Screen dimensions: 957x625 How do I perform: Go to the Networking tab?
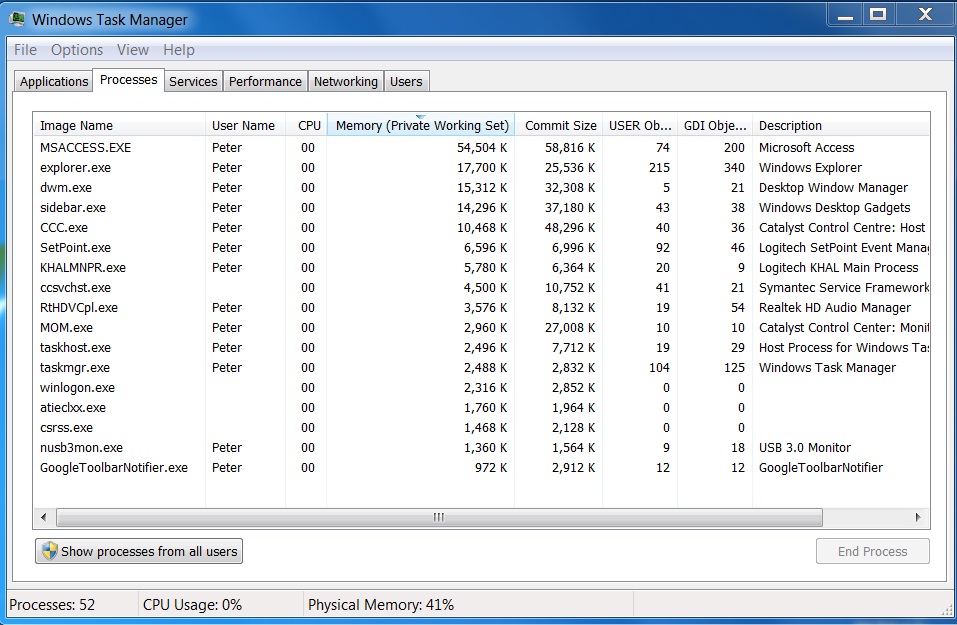pos(345,82)
